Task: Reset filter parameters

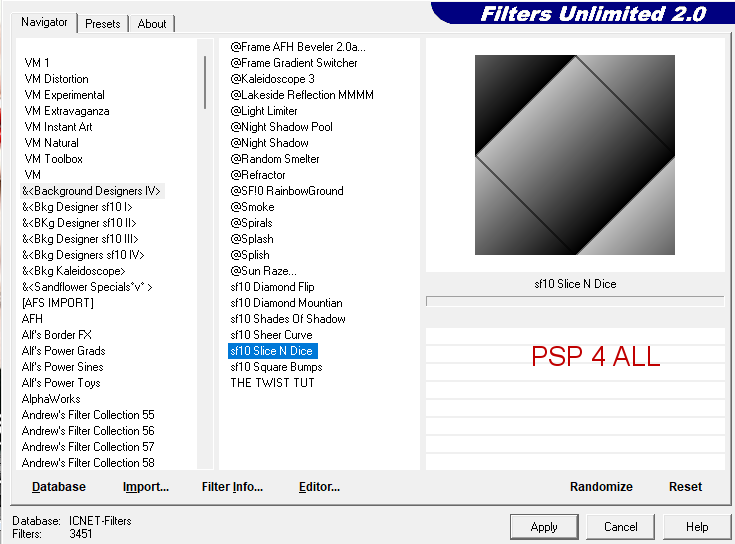Action: coord(685,487)
